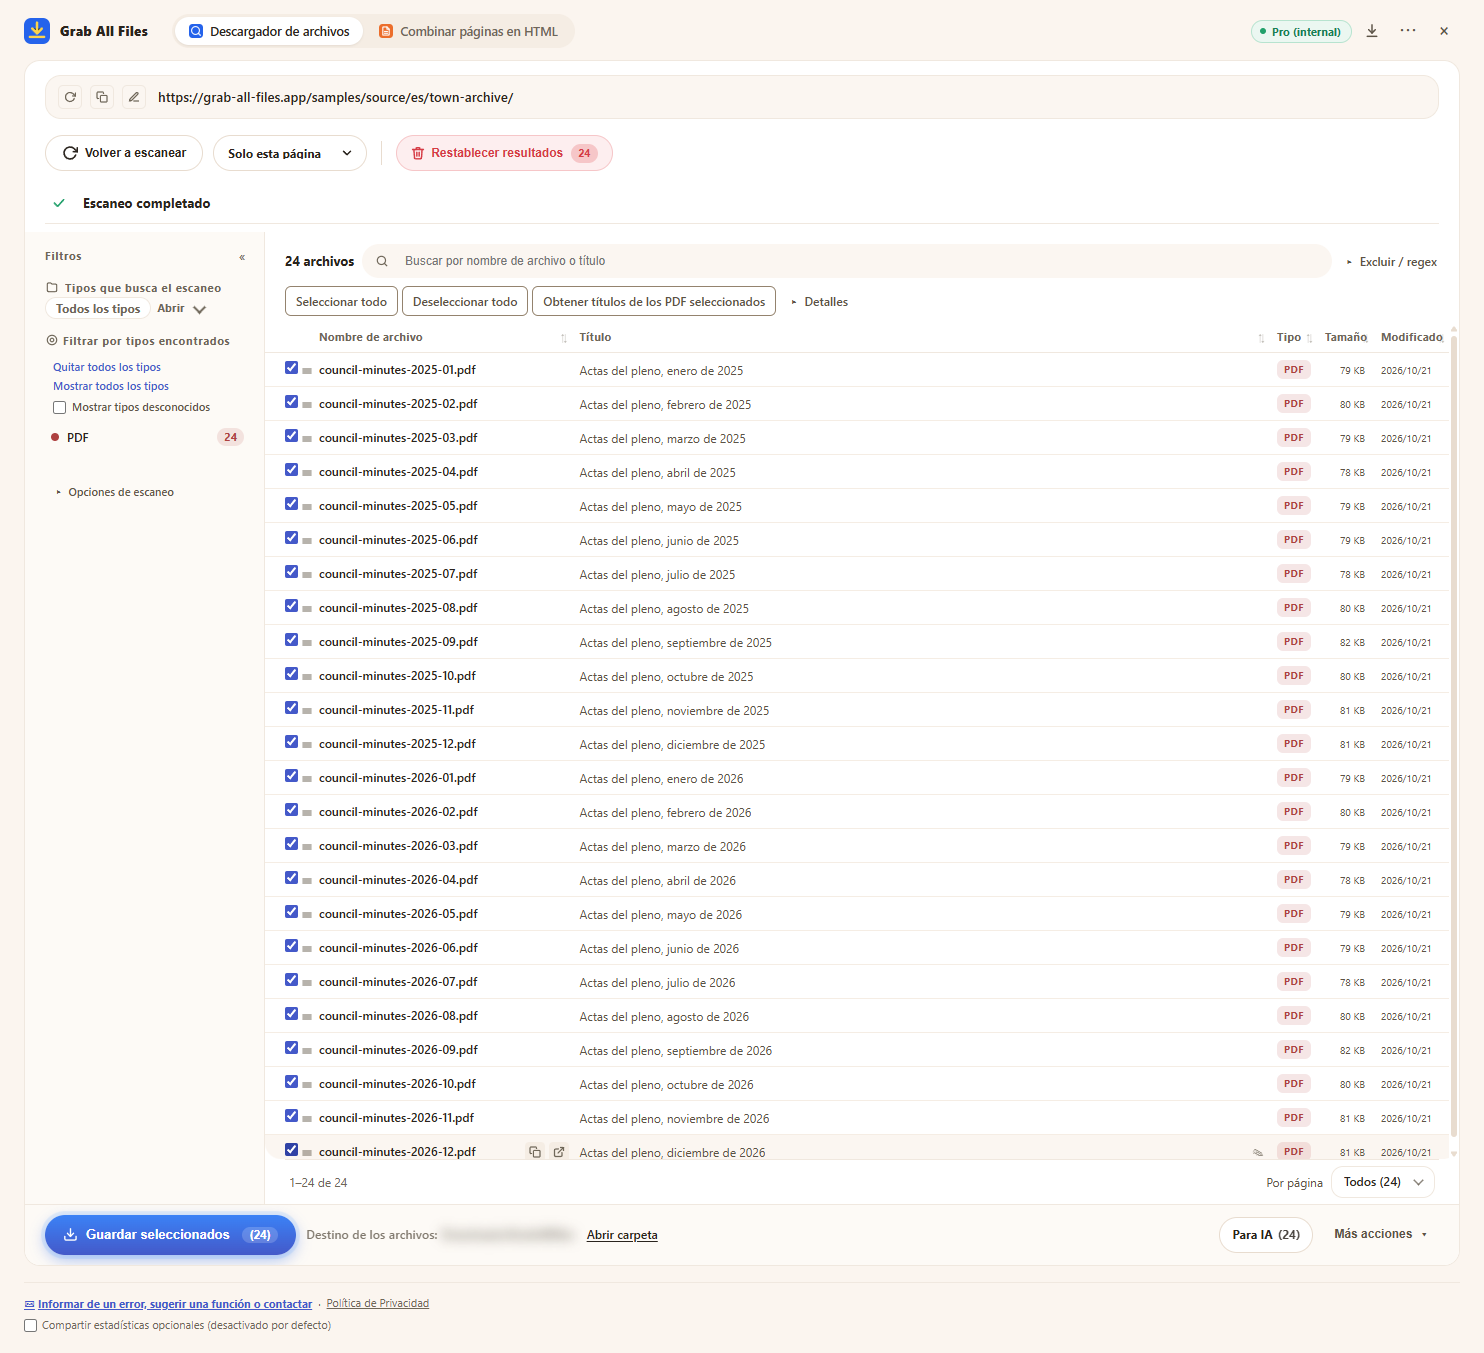Copy the URL with the copy icon
Screen dimensions: 1484x1353
point(102,97)
